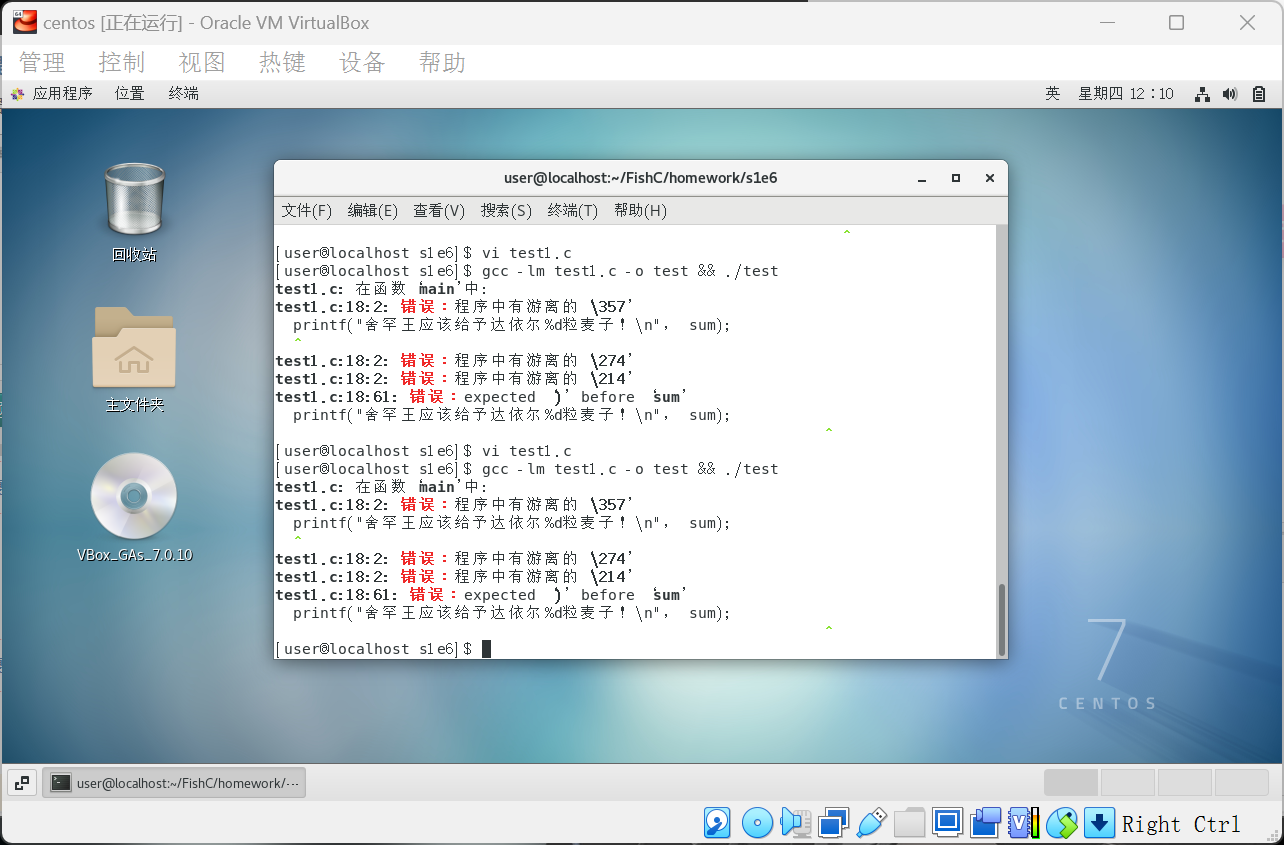
Task: Click the display settings indicator
Action: pos(947,823)
